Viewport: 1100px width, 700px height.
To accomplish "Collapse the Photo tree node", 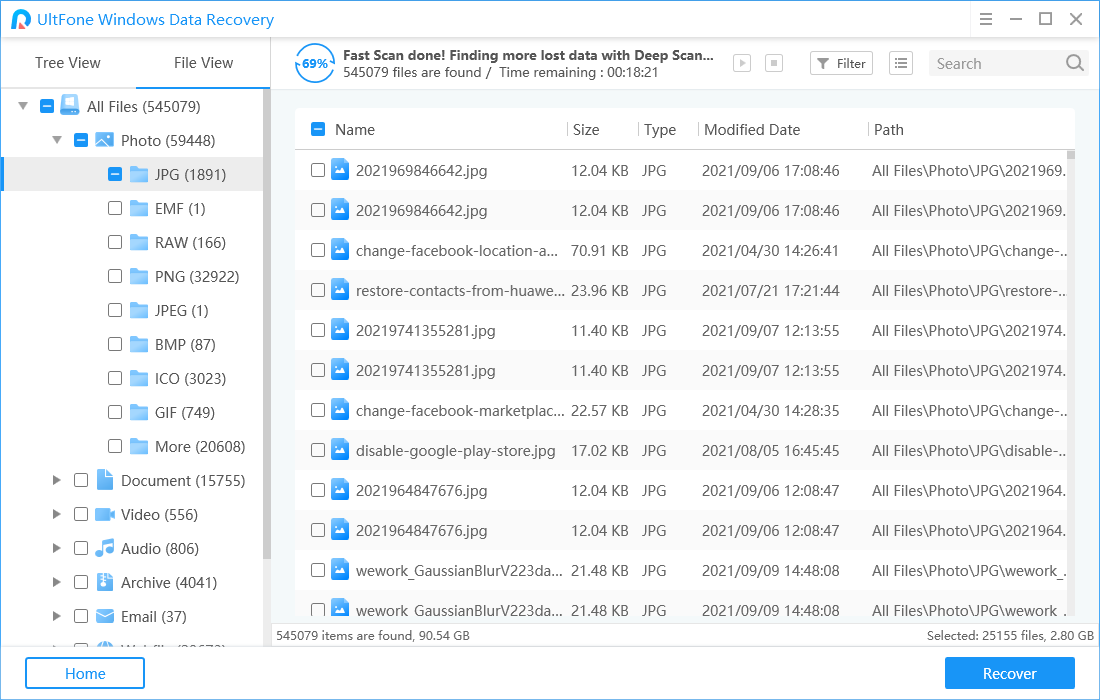I will pyautogui.click(x=57, y=140).
